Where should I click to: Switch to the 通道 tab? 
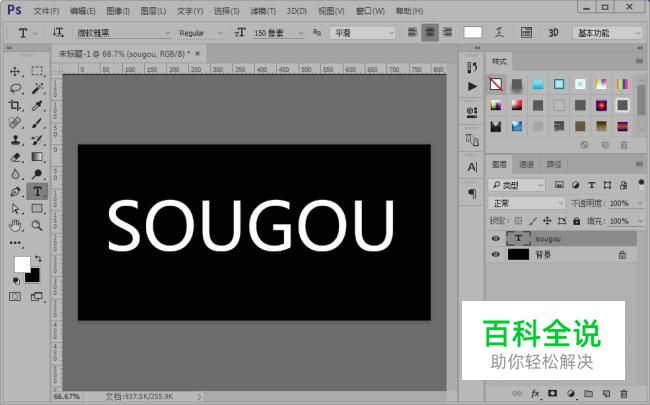(x=526, y=164)
